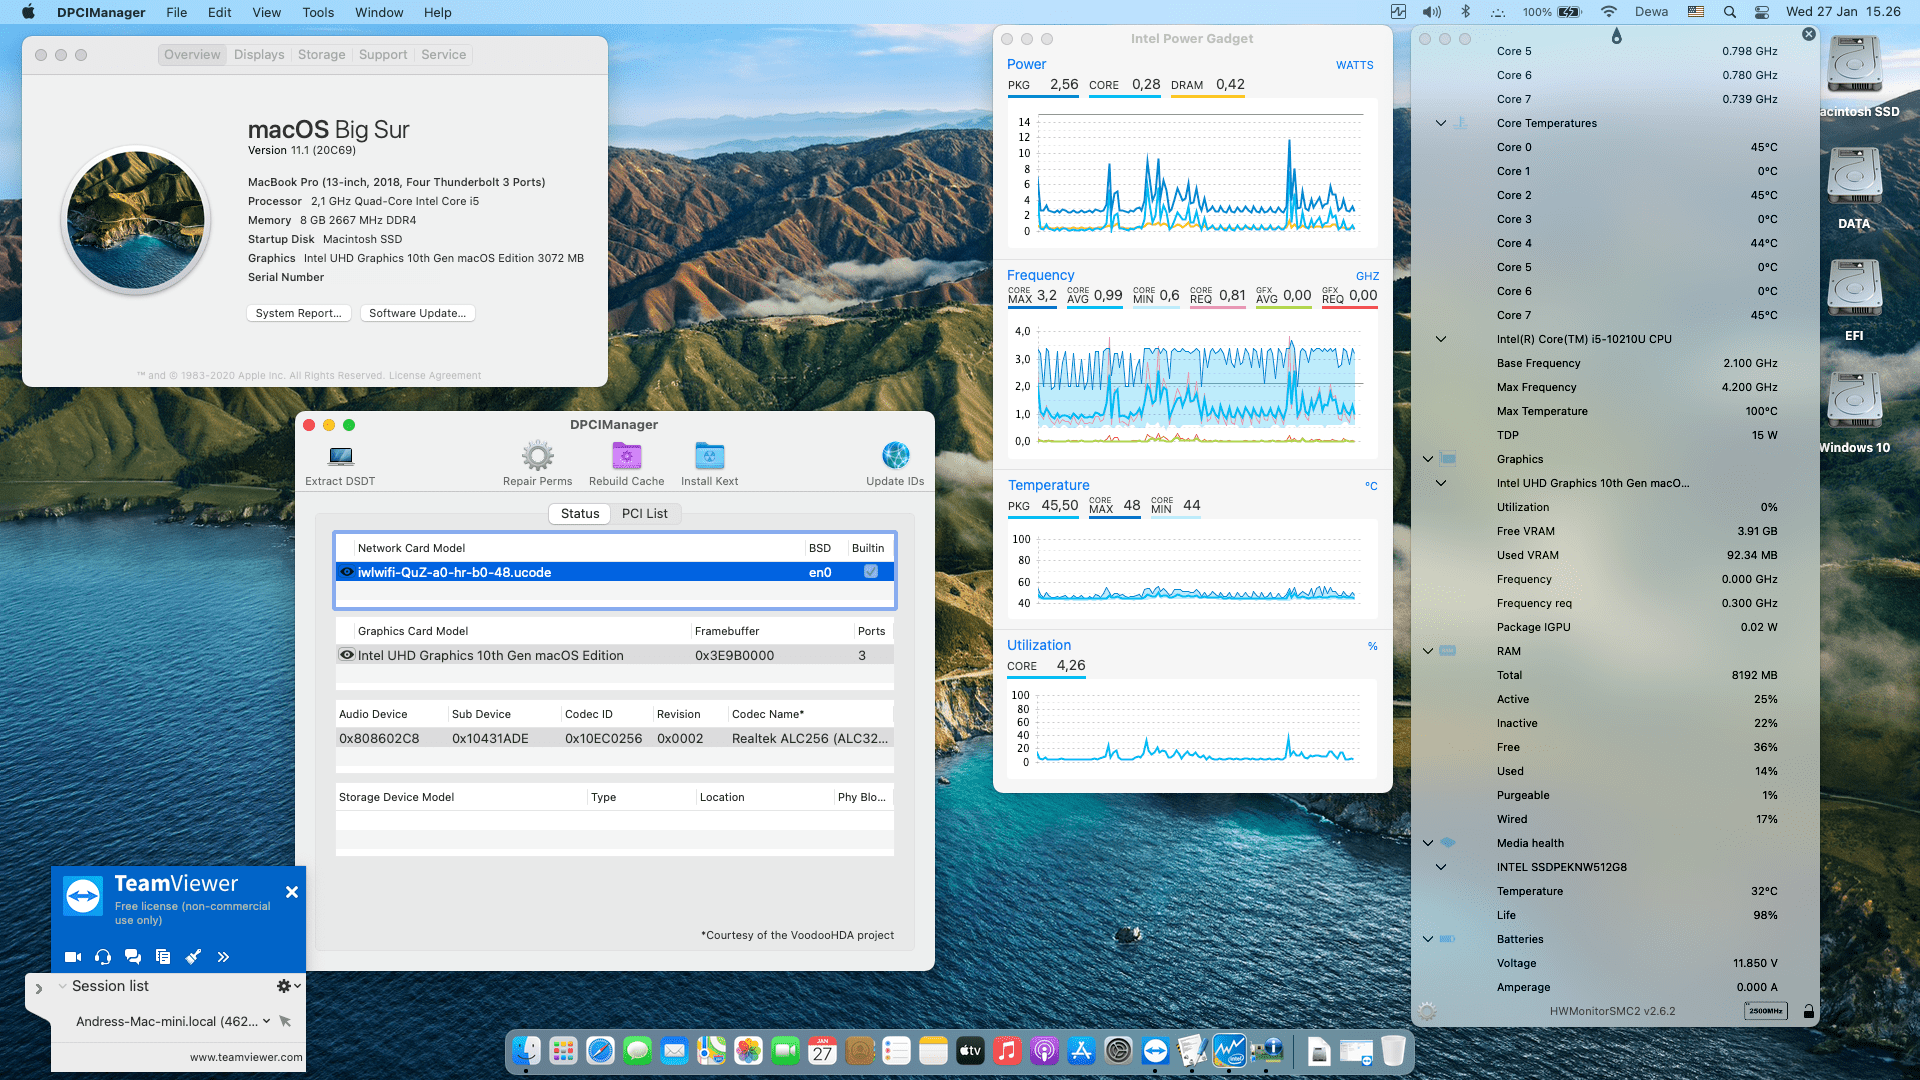The height and width of the screenshot is (1080, 1920).
Task: Open Displays tab in About This Mac
Action: [x=259, y=55]
